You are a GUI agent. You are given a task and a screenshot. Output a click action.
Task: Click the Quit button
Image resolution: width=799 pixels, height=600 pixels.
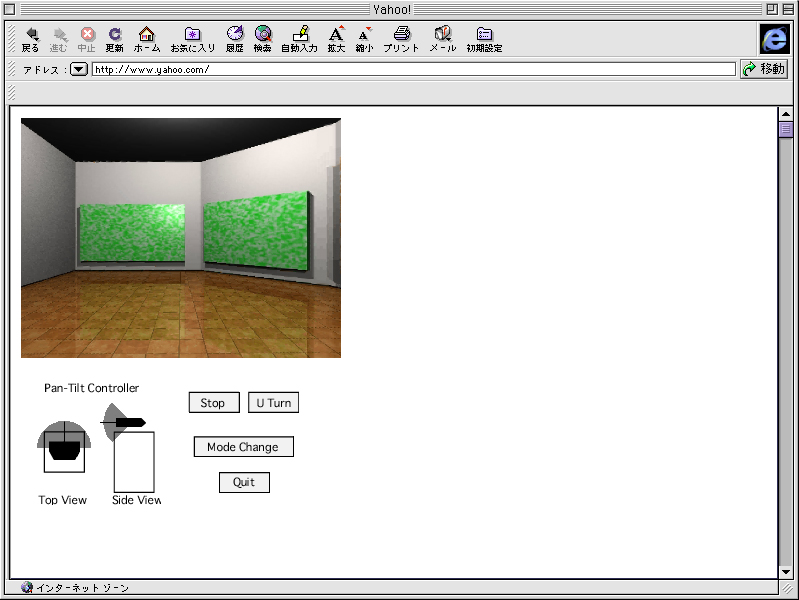tap(244, 482)
